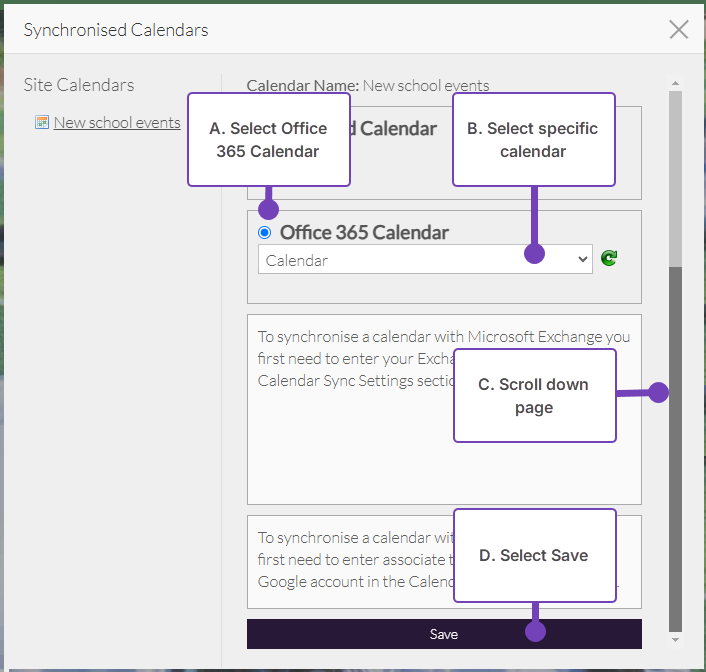706x672 pixels.
Task: Click the Site Calendars heading
Action: (x=79, y=86)
